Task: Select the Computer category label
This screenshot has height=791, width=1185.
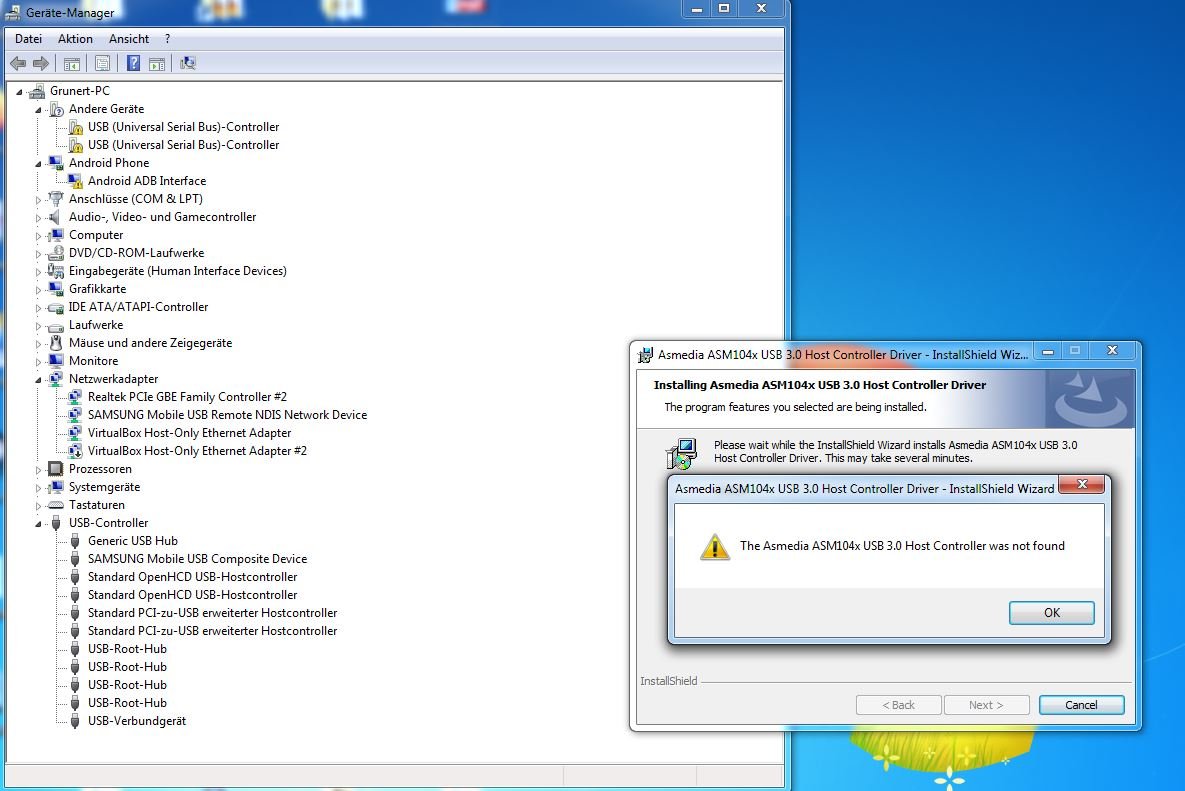Action: coord(96,235)
